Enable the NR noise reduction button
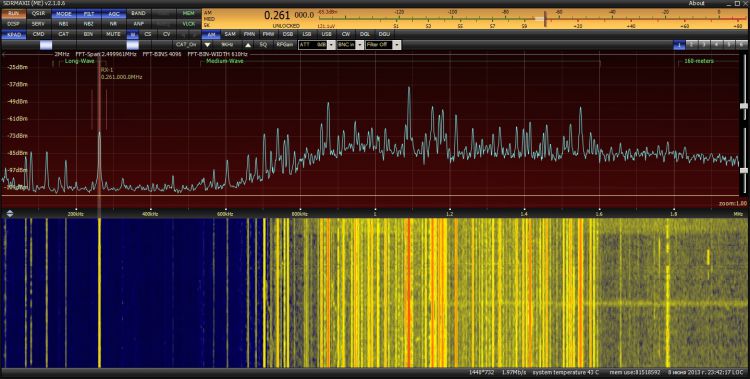This screenshot has width=750, height=379. click(x=113, y=23)
